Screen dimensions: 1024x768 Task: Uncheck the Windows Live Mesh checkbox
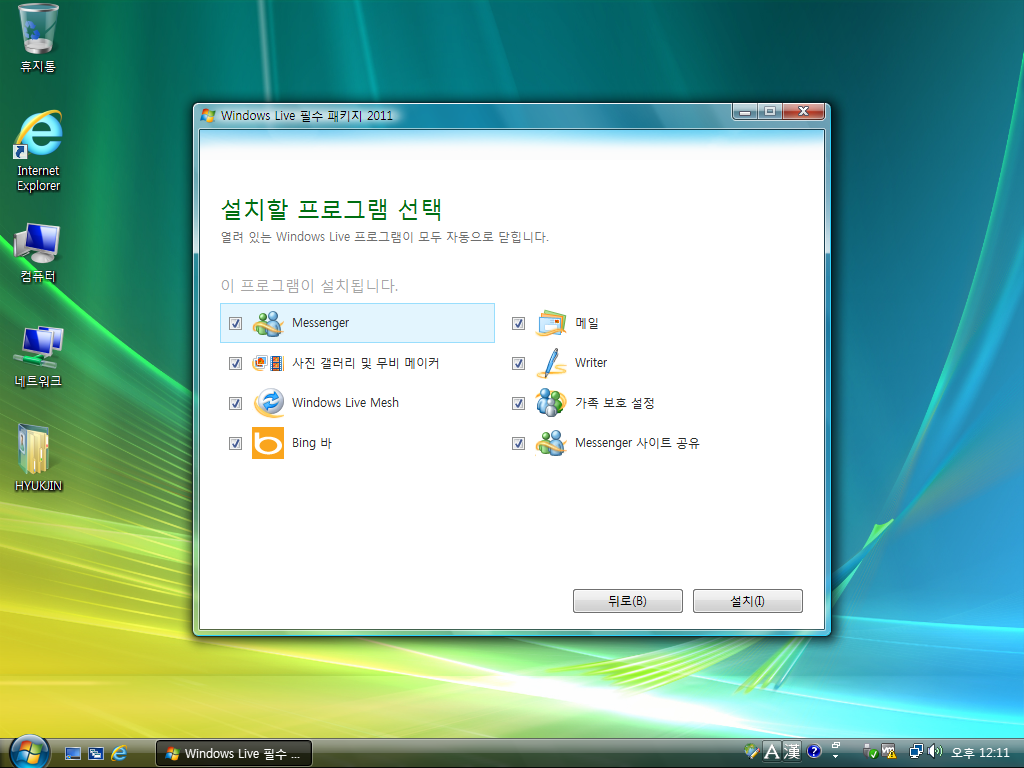236,404
